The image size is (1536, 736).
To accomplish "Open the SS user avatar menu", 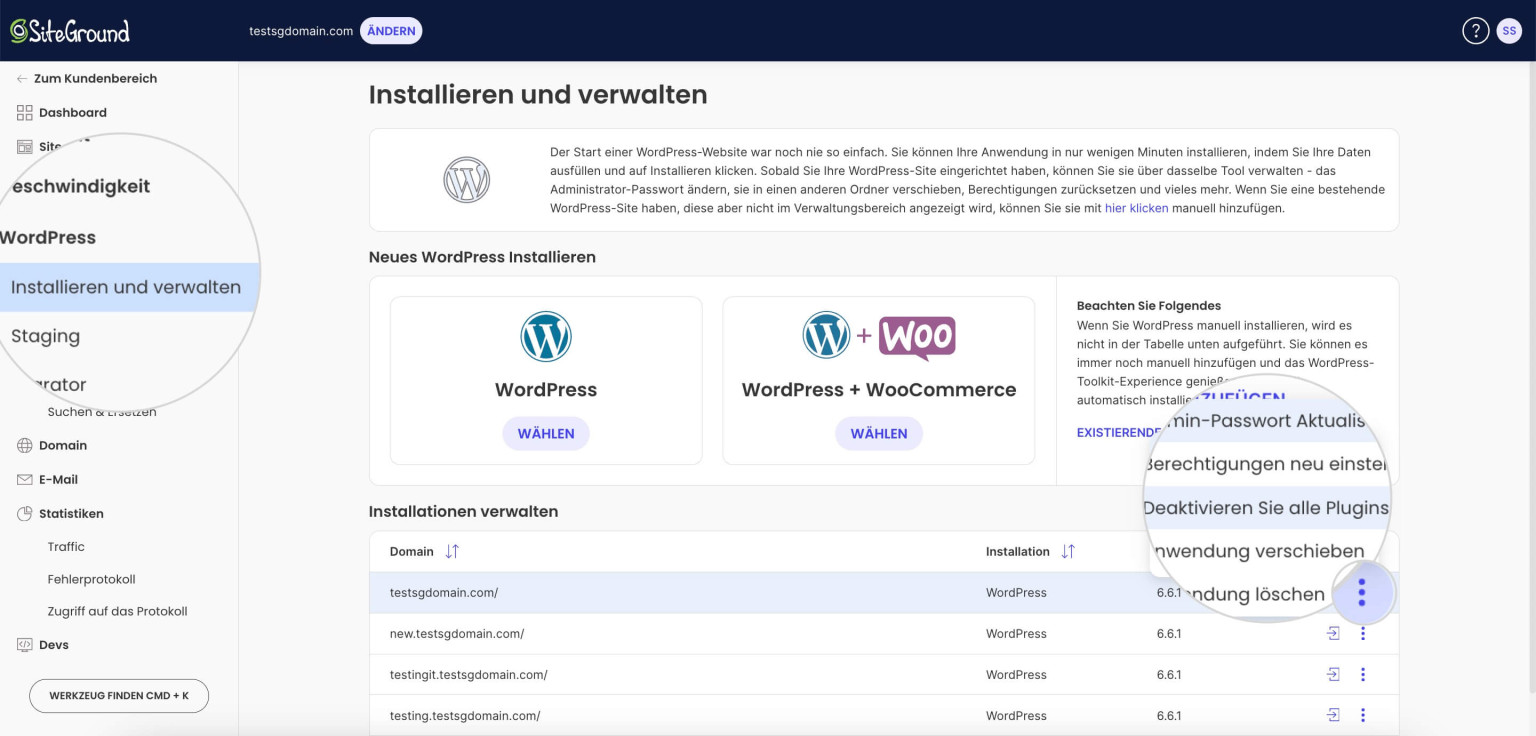I will (1509, 31).
